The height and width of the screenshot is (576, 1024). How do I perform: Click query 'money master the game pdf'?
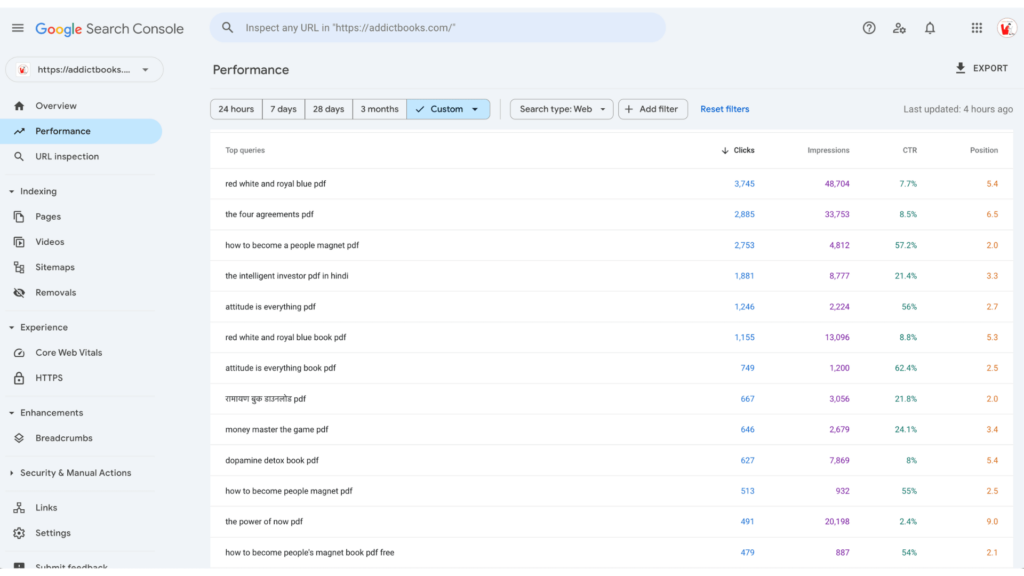pyautogui.click(x=277, y=430)
